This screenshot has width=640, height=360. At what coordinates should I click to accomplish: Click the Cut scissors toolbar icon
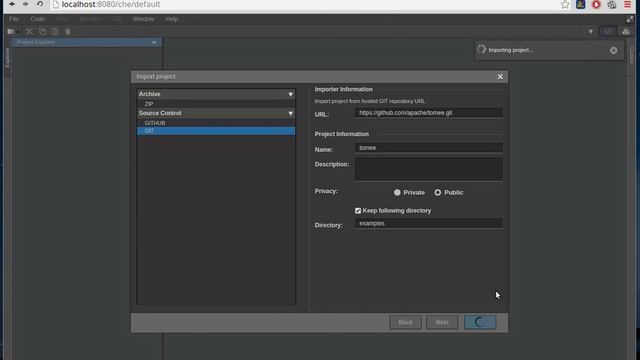[29, 31]
